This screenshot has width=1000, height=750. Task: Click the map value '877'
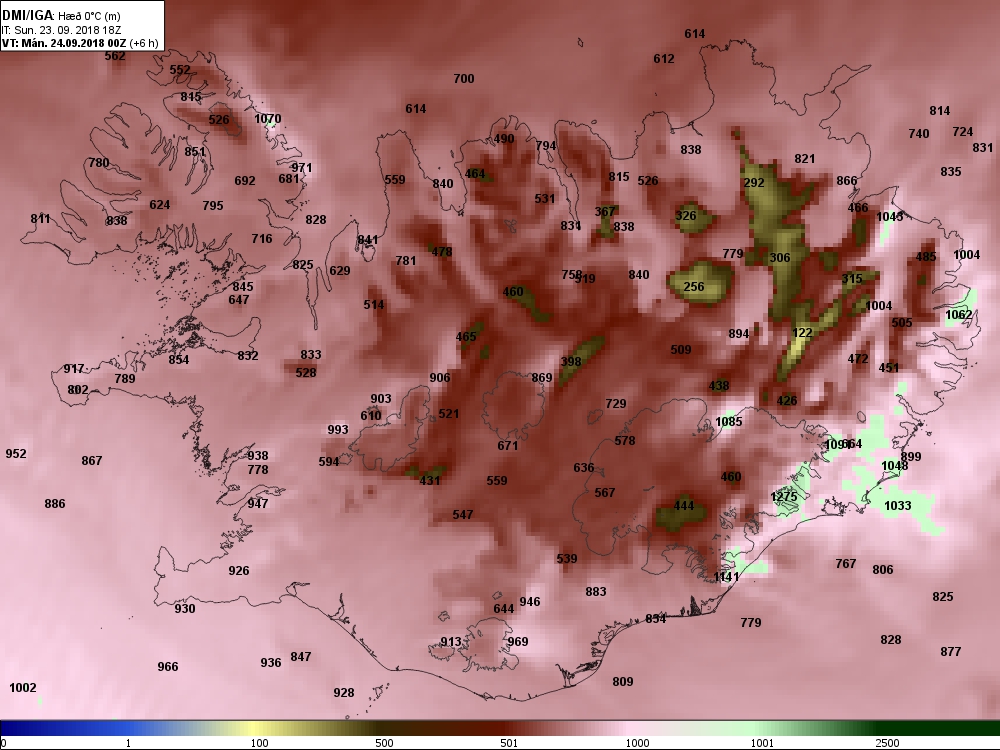tap(951, 652)
